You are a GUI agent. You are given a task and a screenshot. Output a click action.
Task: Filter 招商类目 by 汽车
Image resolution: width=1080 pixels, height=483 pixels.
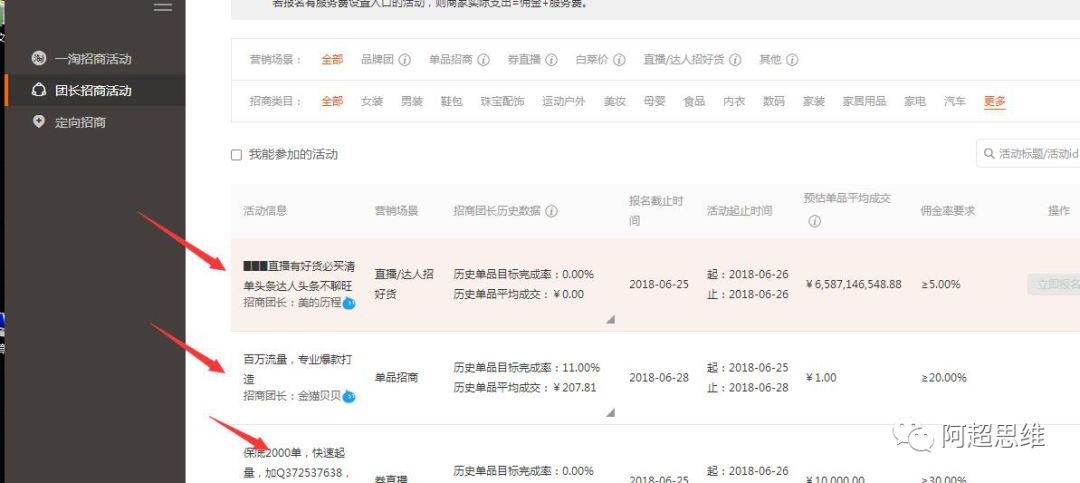955,101
